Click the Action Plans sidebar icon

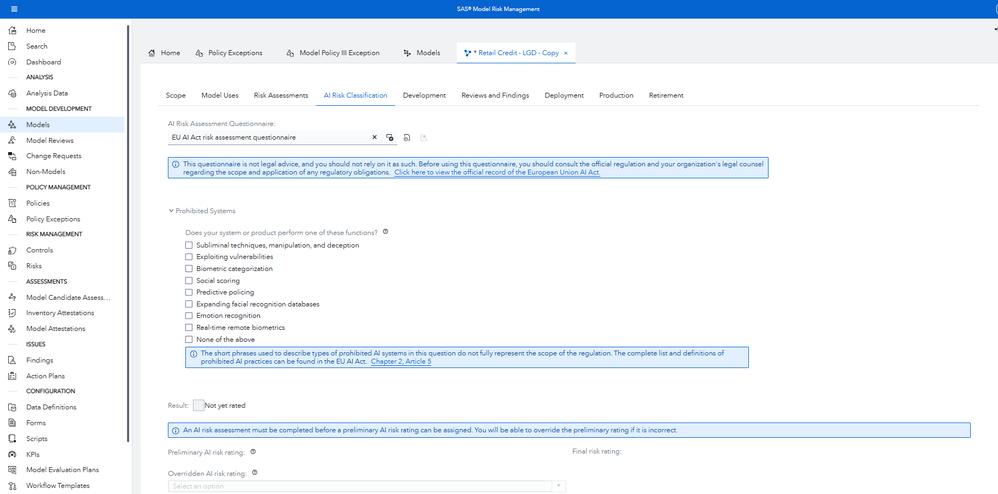click(x=11, y=376)
